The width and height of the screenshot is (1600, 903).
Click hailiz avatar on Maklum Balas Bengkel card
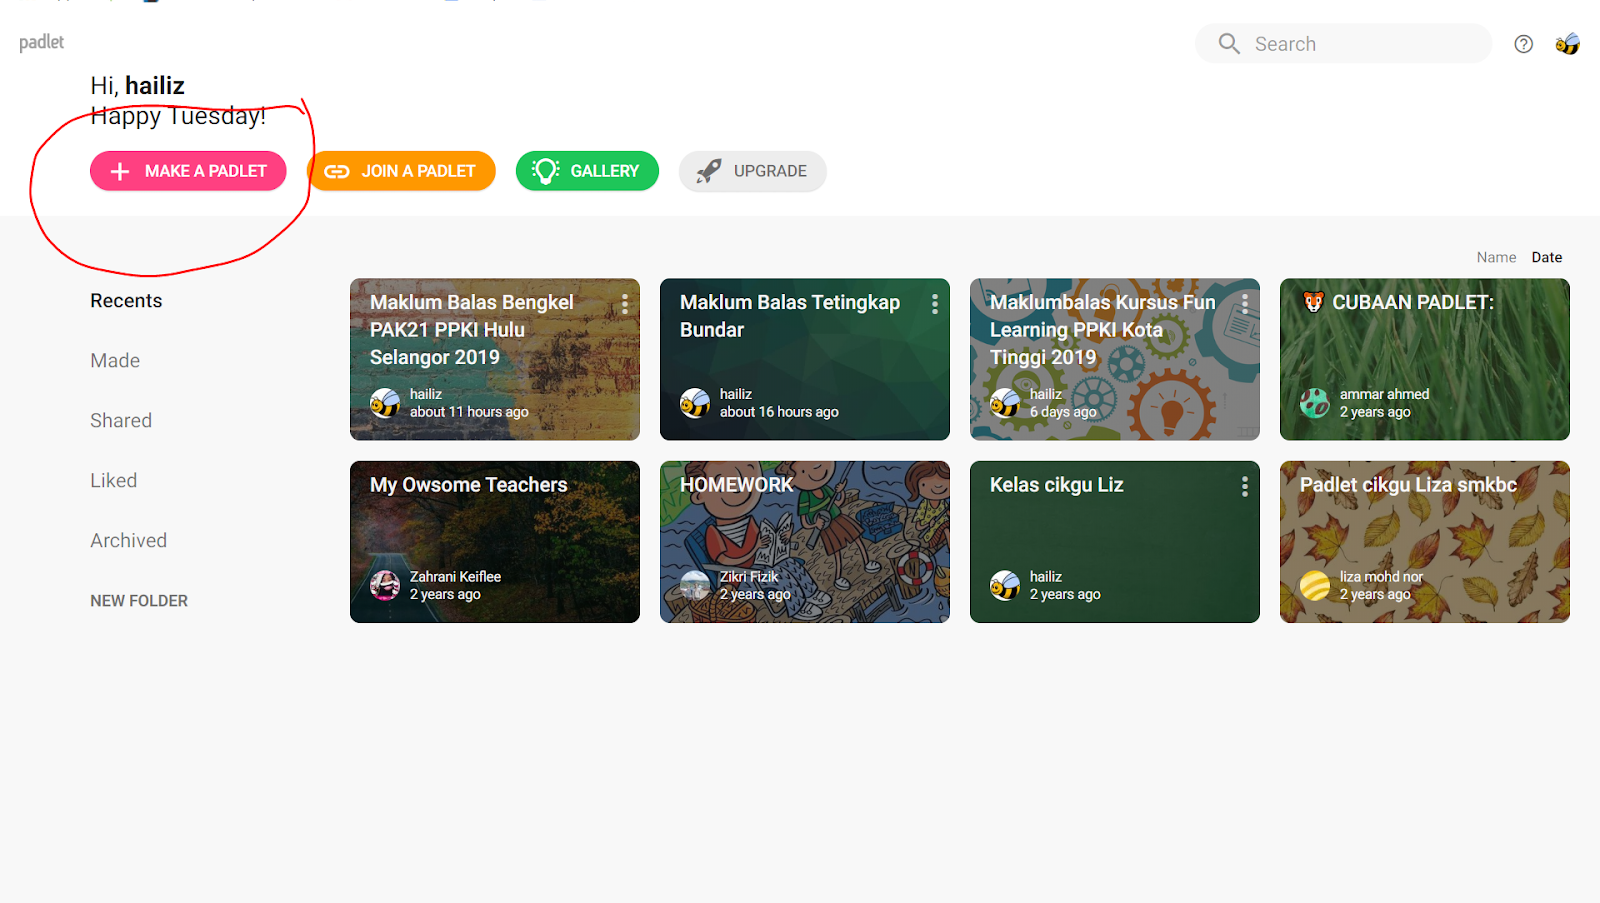click(x=385, y=403)
